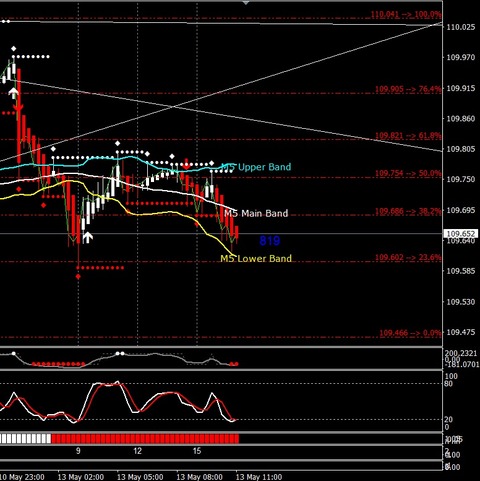
Task: Click the 13 May 02:00 time label
Action: coord(81,477)
